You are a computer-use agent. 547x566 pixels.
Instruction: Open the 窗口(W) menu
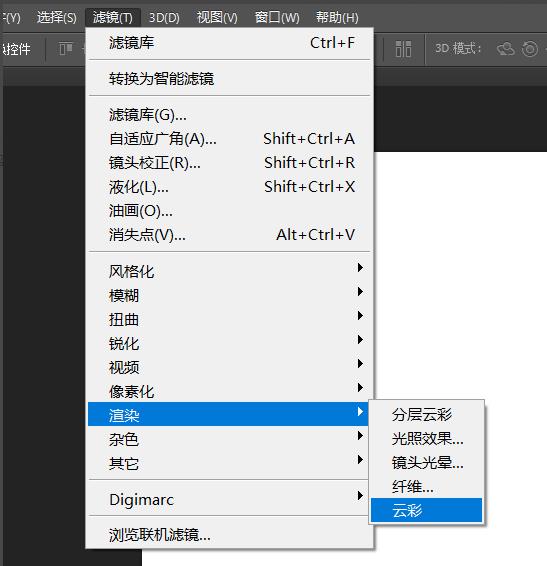click(x=277, y=17)
